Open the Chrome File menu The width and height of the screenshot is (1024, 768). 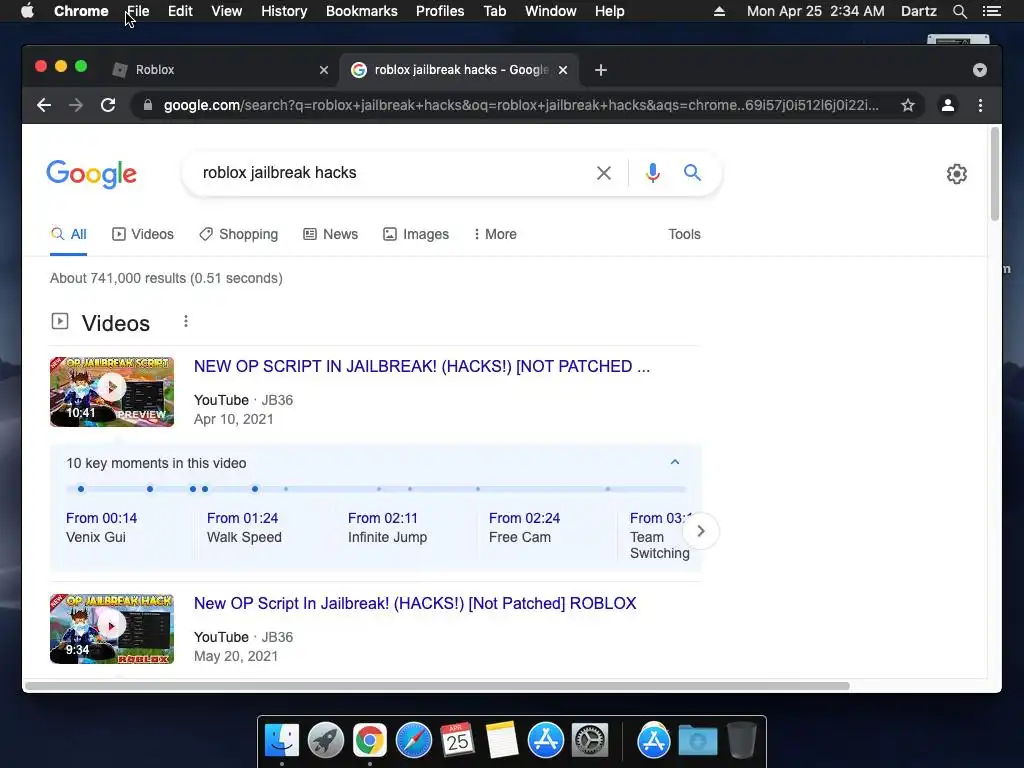[x=138, y=11]
